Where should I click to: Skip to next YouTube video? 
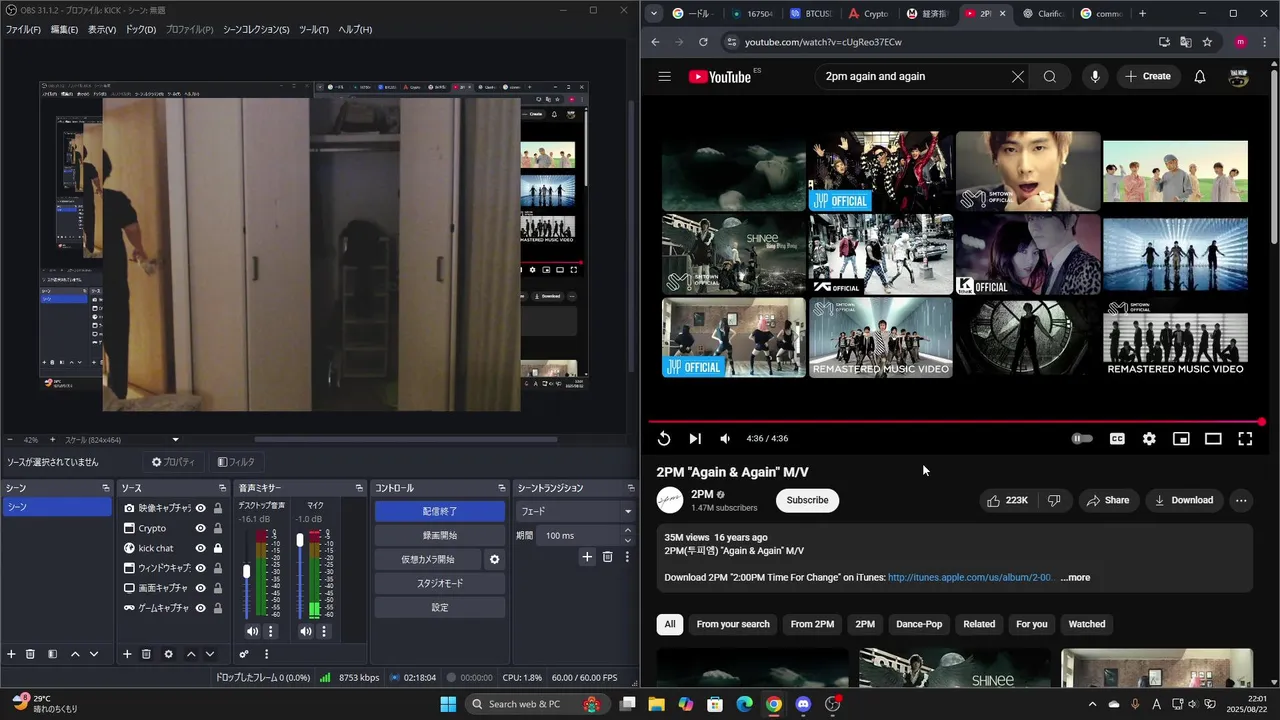695,438
